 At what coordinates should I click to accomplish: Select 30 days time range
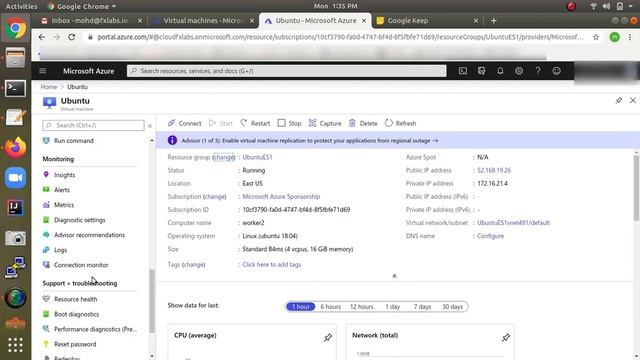click(453, 307)
